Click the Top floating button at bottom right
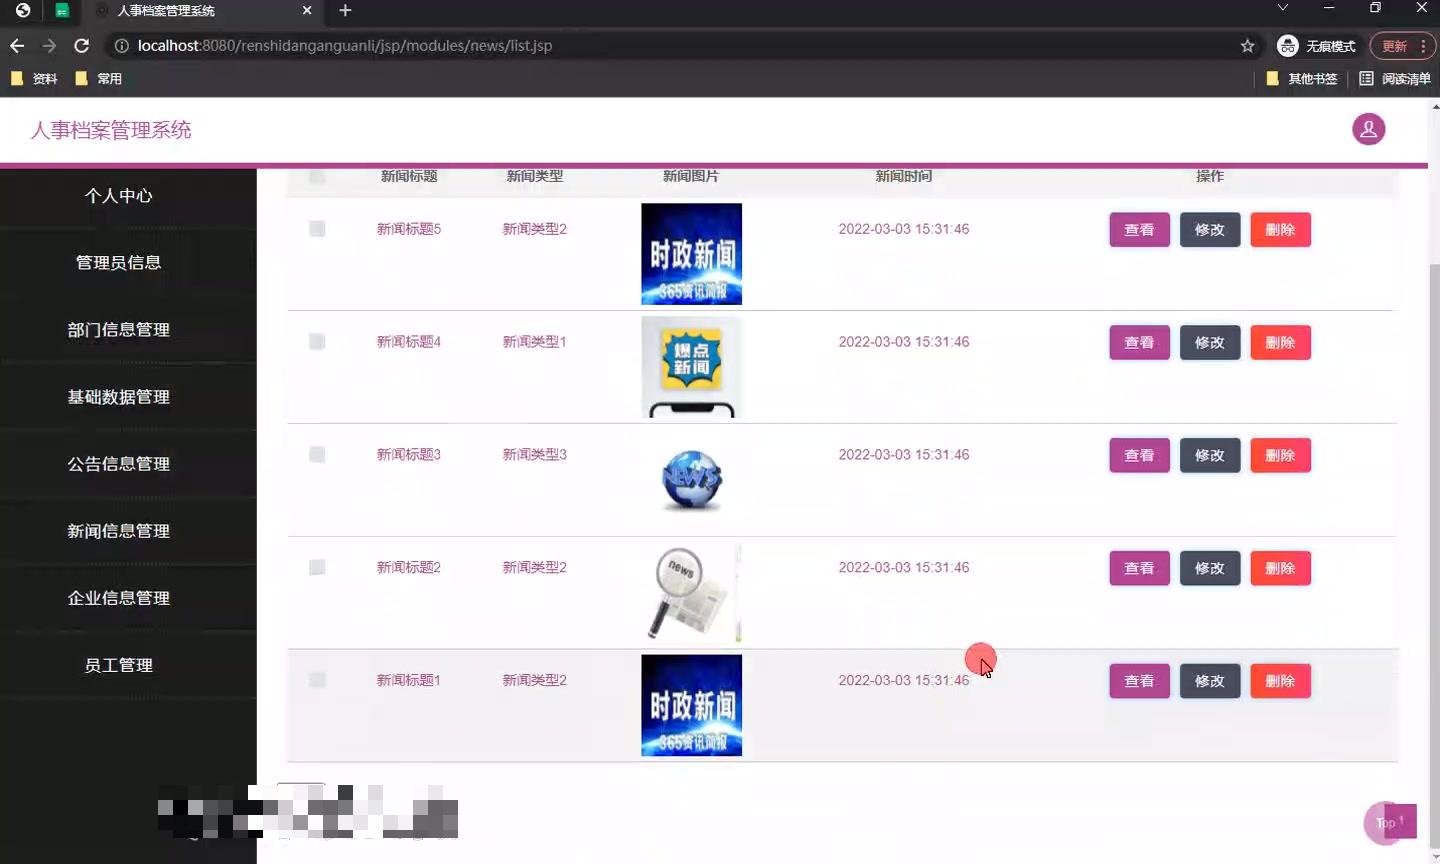Screen dimensions: 1440x864 pos(1390,822)
